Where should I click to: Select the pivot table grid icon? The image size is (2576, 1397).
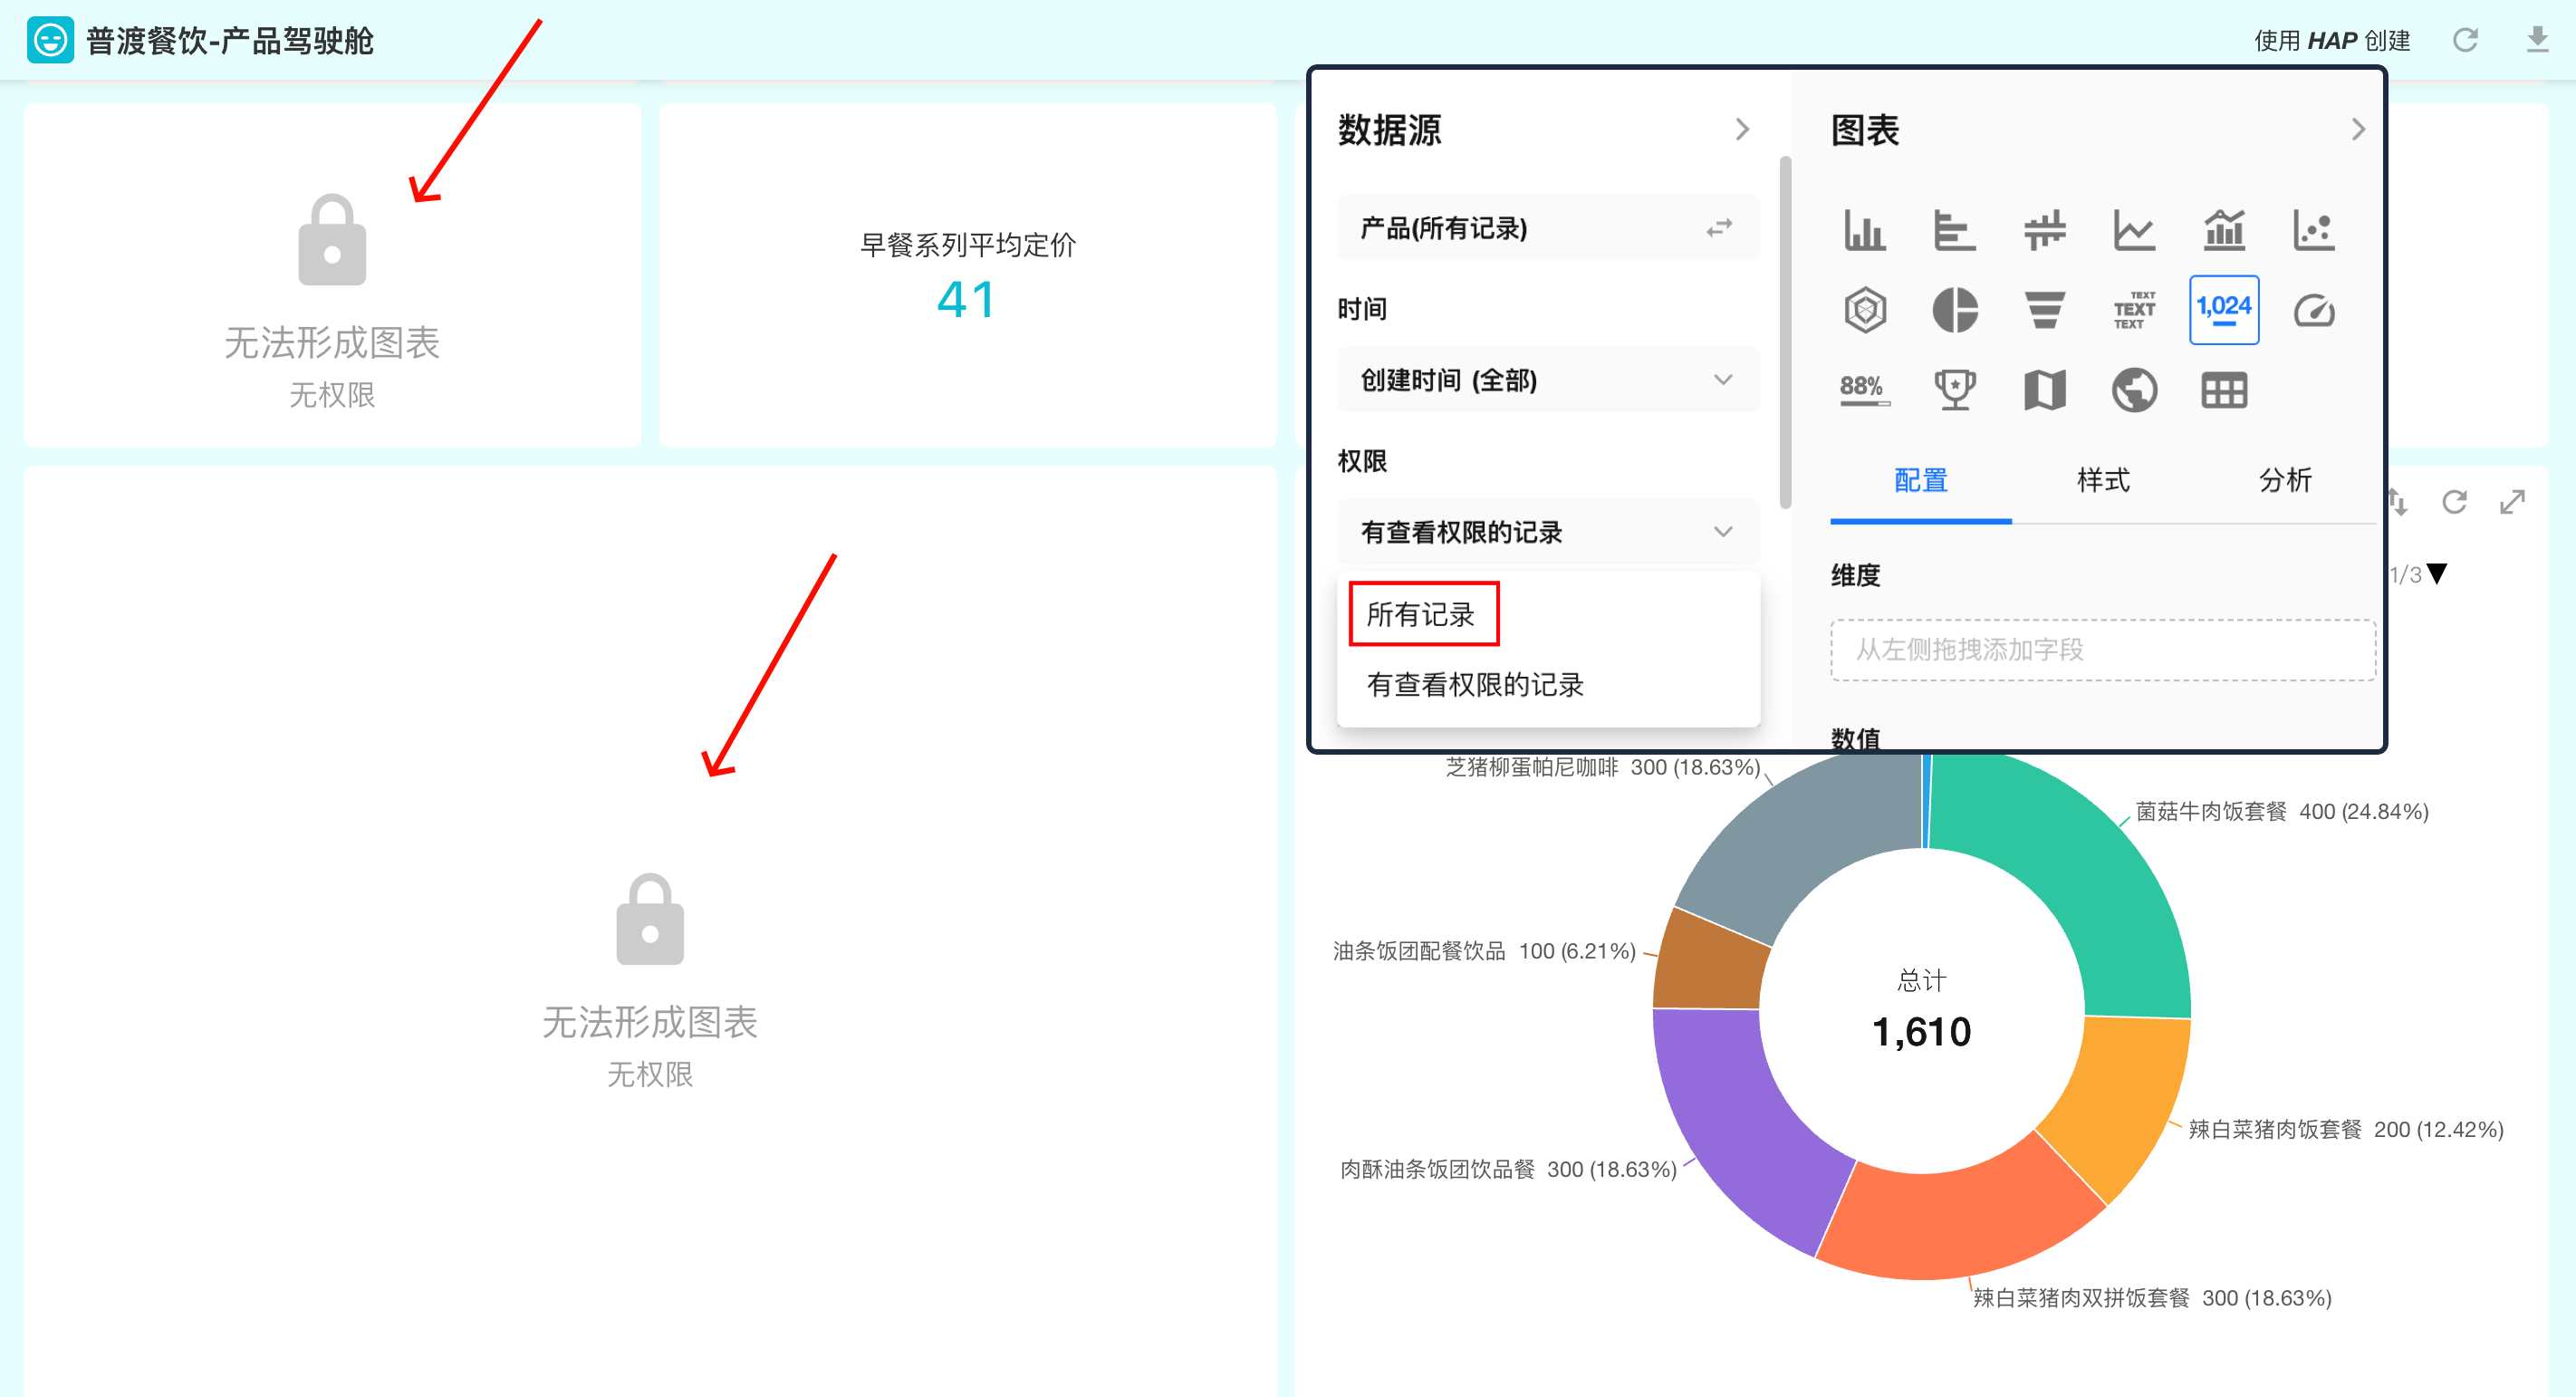2223,390
